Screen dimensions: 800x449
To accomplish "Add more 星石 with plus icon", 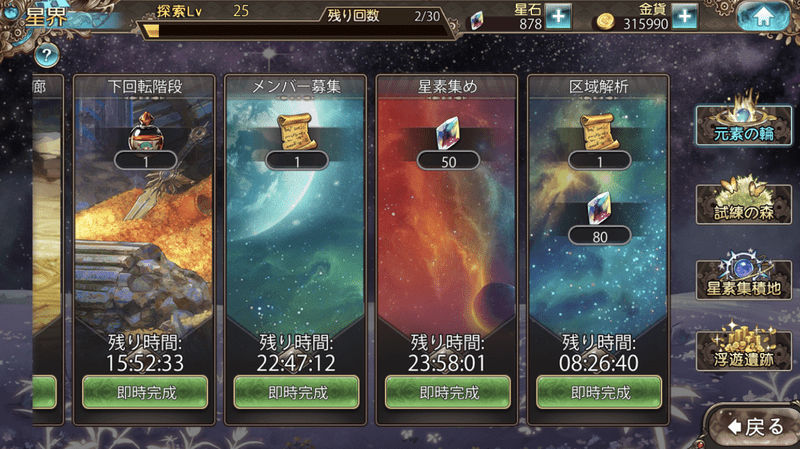I will (x=558, y=16).
